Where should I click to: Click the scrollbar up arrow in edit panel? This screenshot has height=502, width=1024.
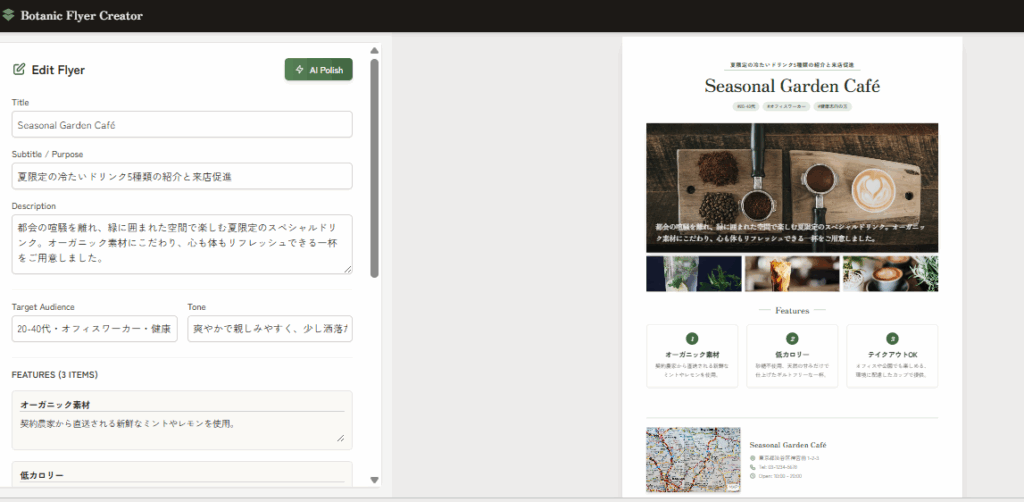(375, 50)
